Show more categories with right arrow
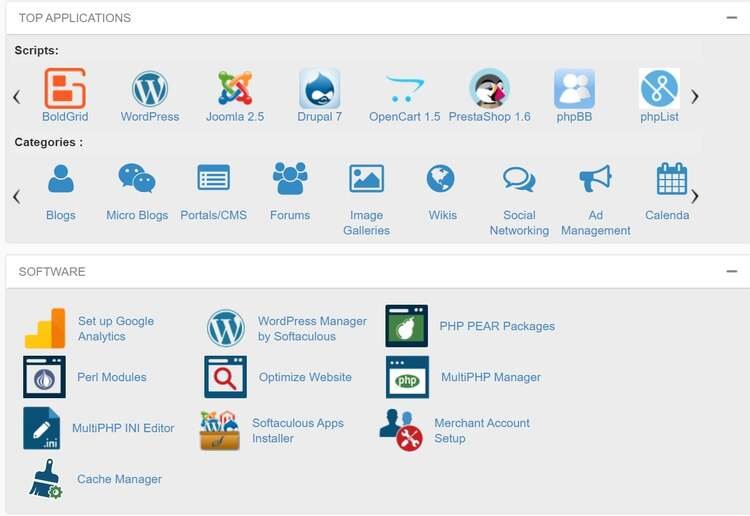The image size is (750, 516). tap(695, 197)
